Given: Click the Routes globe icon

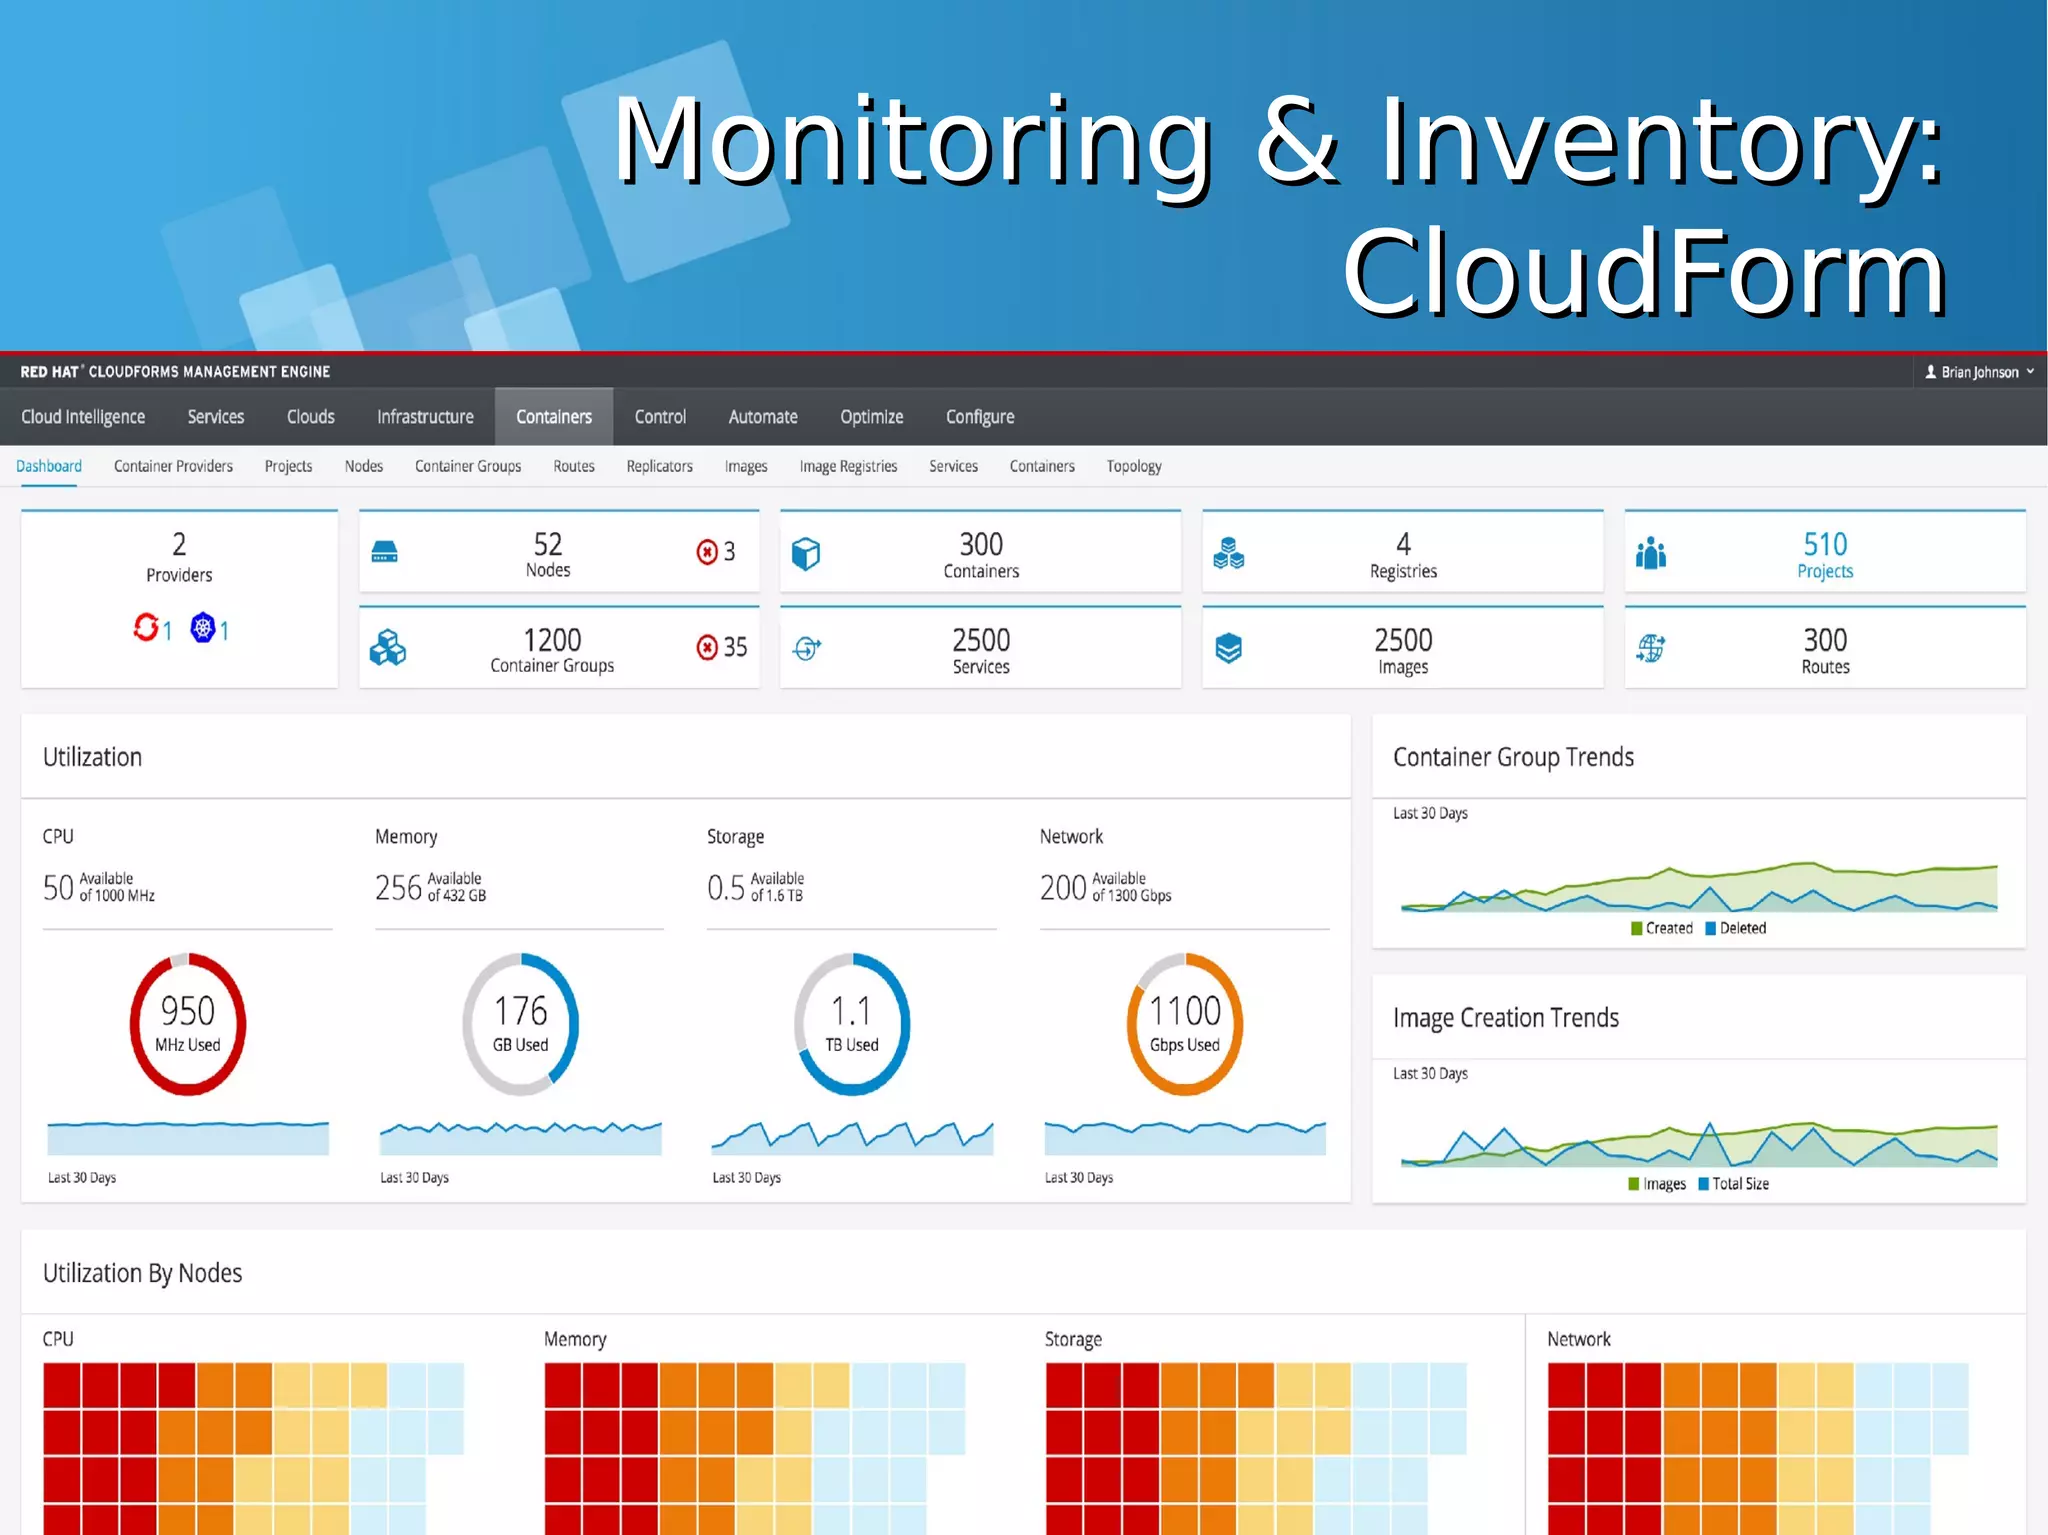Looking at the screenshot, I should coord(1651,648).
